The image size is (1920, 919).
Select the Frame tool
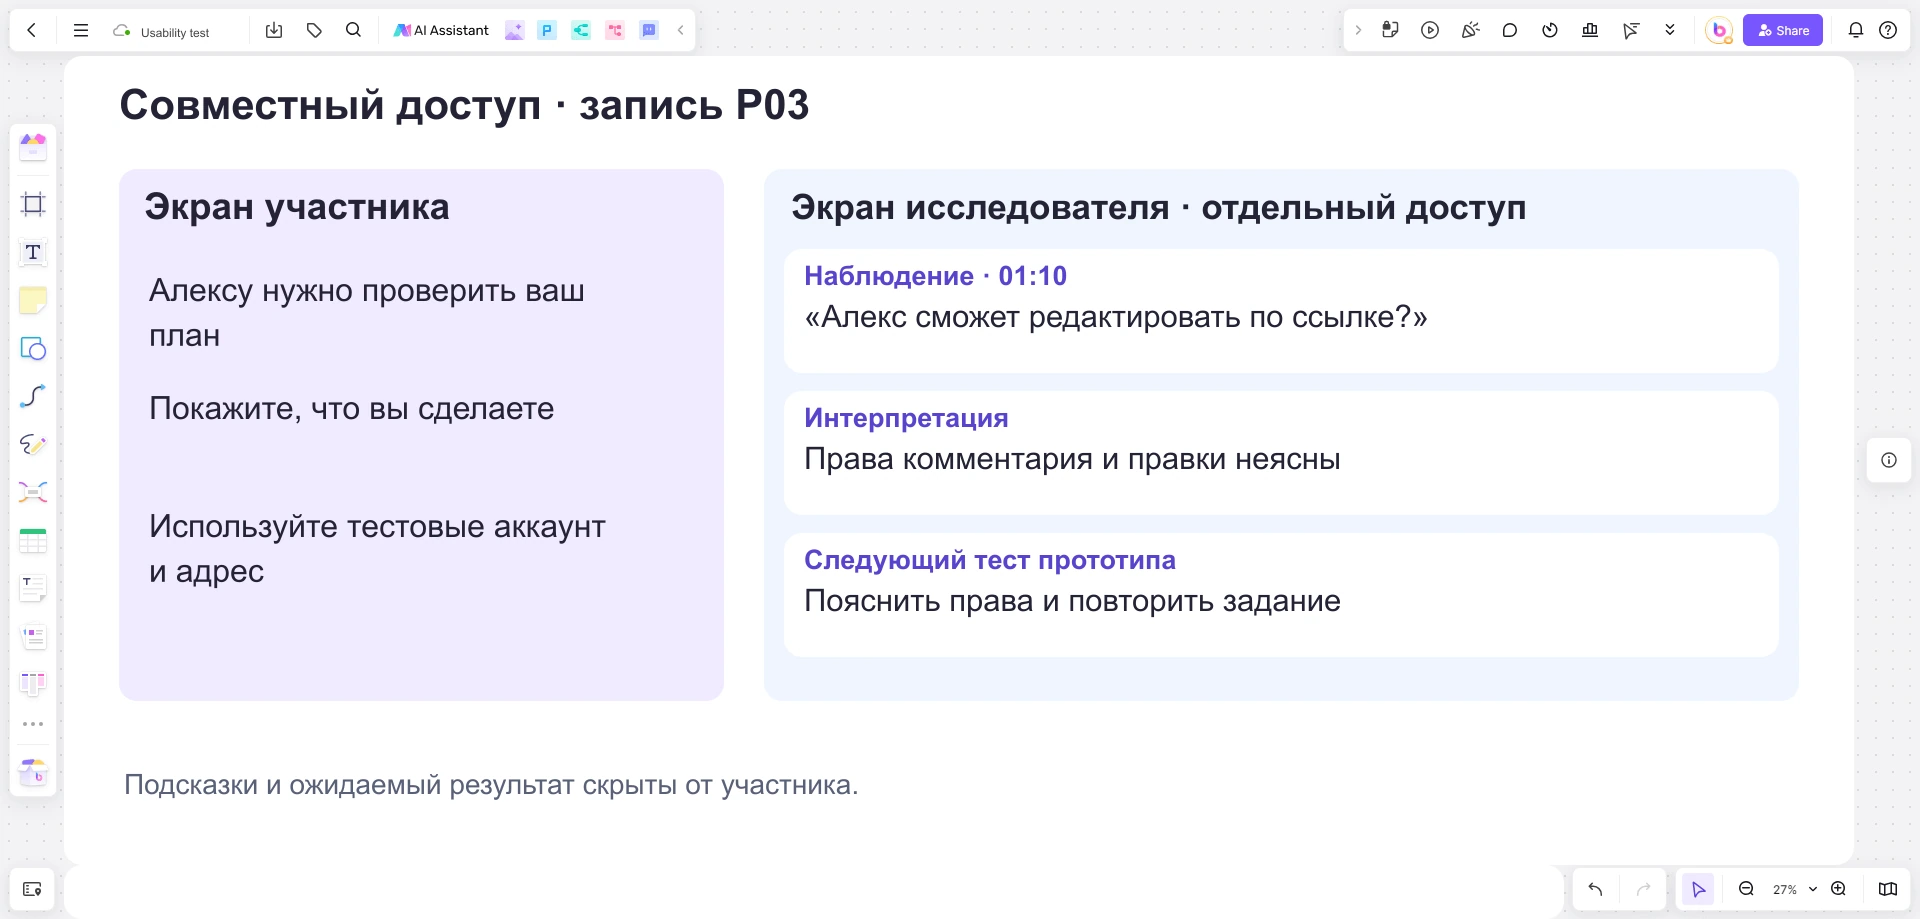tap(33, 204)
